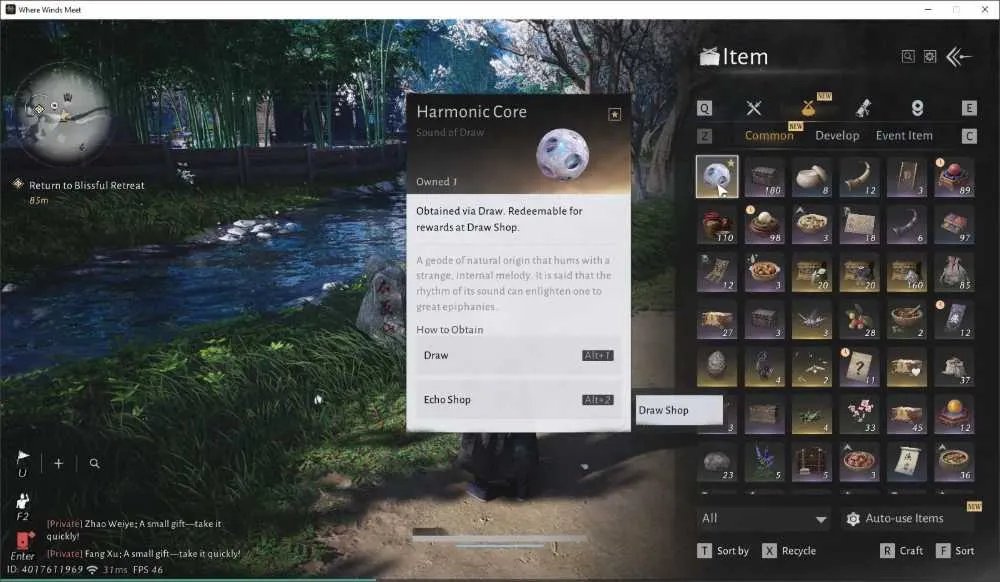The height and width of the screenshot is (582, 1000).
Task: Pick the food bowl item with count 36
Action: click(x=954, y=462)
